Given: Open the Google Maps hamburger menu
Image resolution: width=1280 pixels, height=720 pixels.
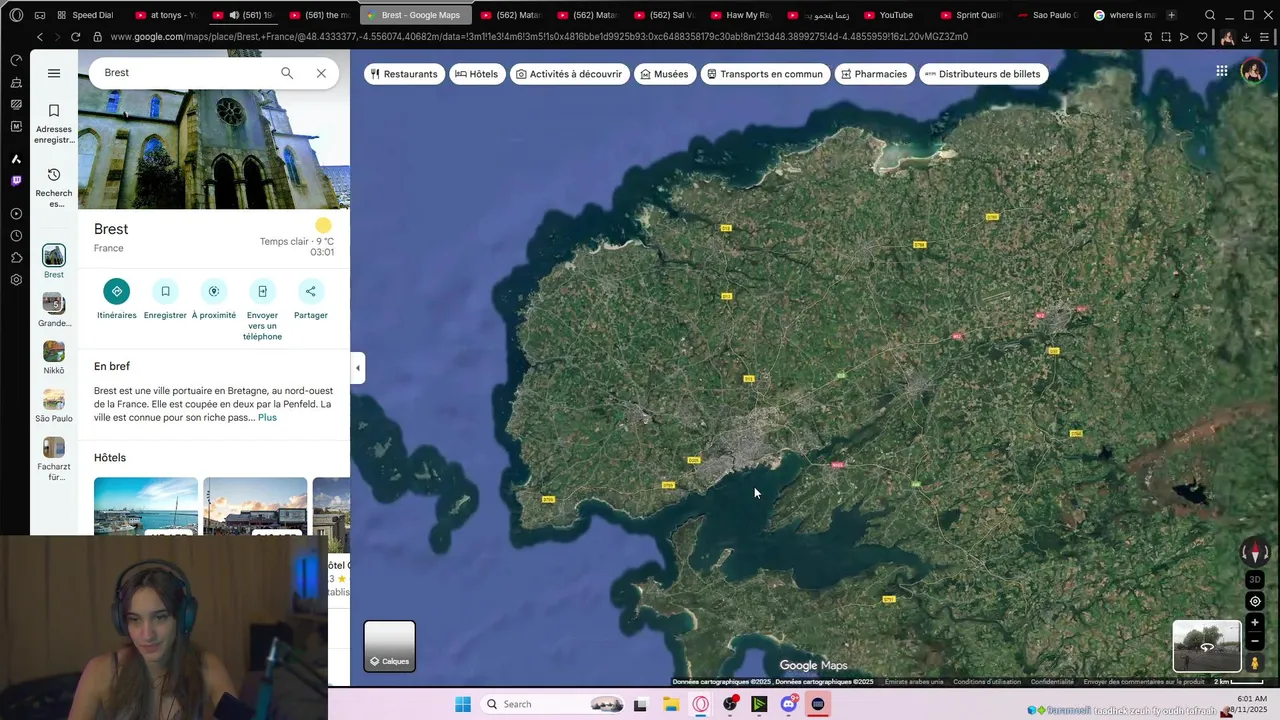Looking at the screenshot, I should [54, 73].
